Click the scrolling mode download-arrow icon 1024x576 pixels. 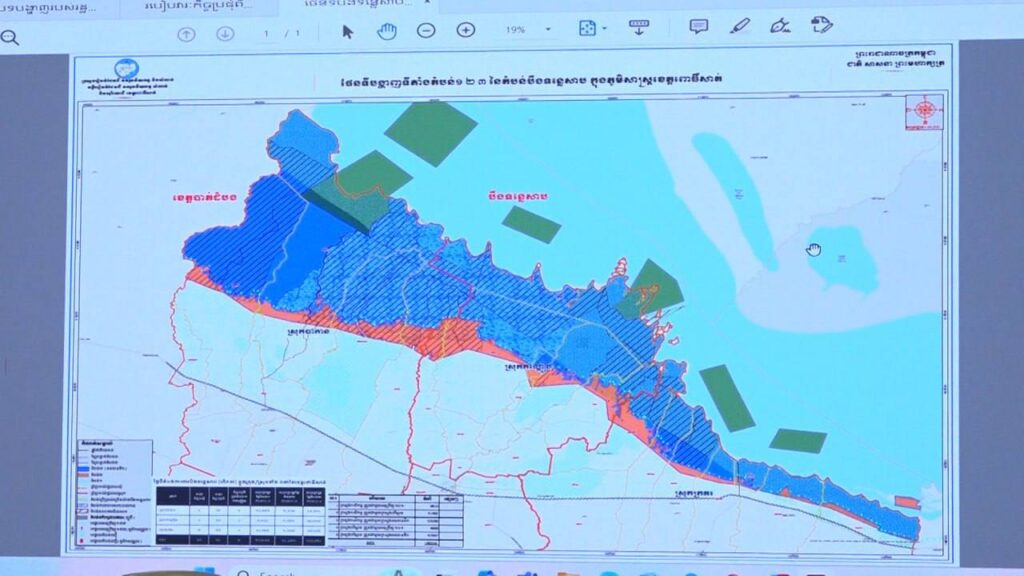(638, 27)
